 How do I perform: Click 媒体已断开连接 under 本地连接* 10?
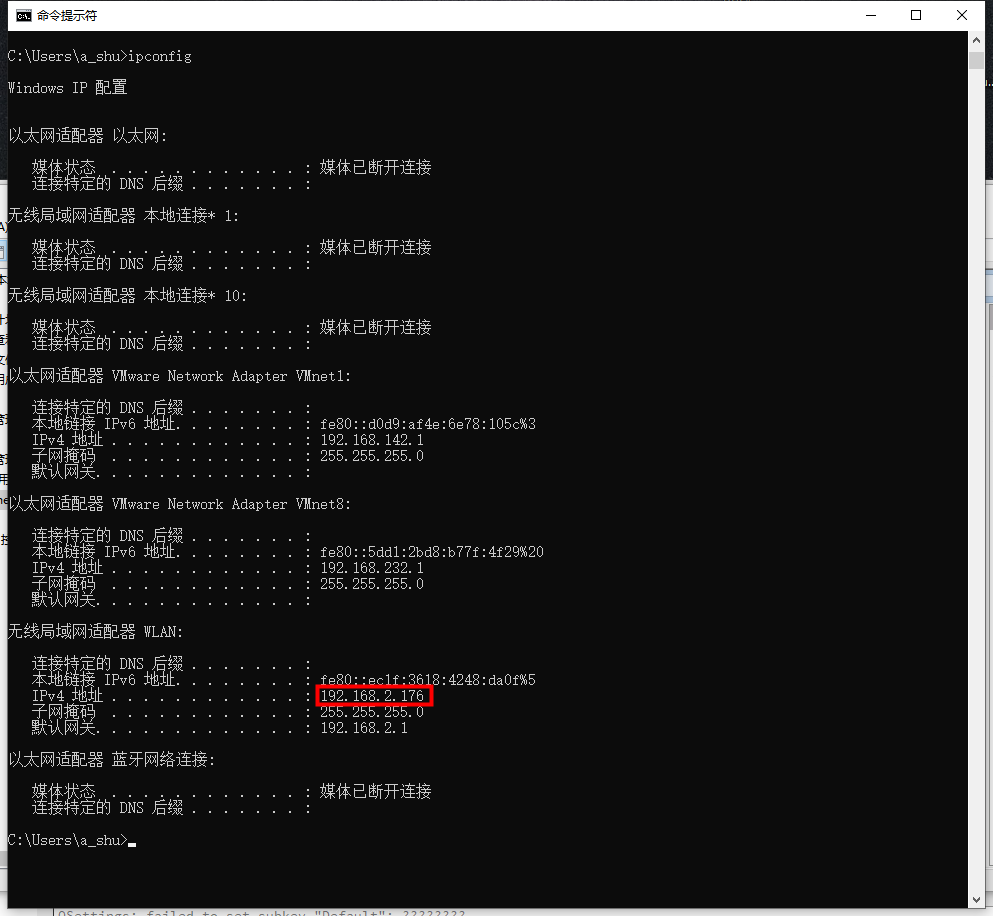376,328
